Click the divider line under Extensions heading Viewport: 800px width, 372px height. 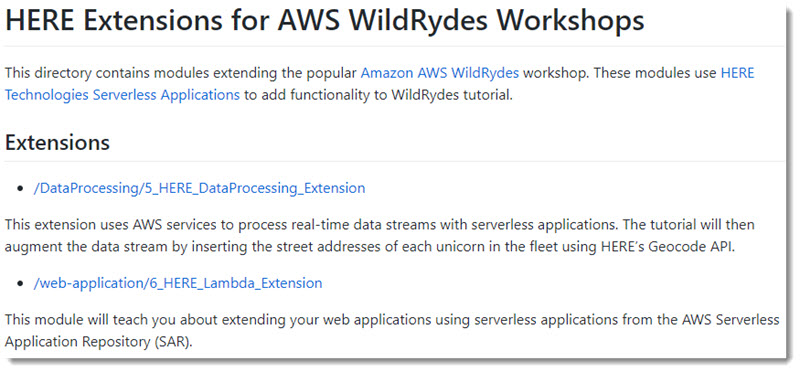pos(394,161)
